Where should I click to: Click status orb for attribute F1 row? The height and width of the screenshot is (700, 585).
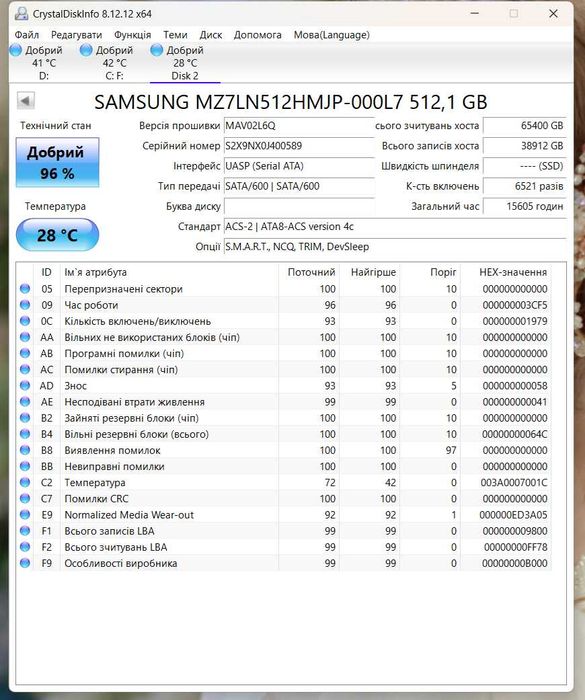[25, 531]
